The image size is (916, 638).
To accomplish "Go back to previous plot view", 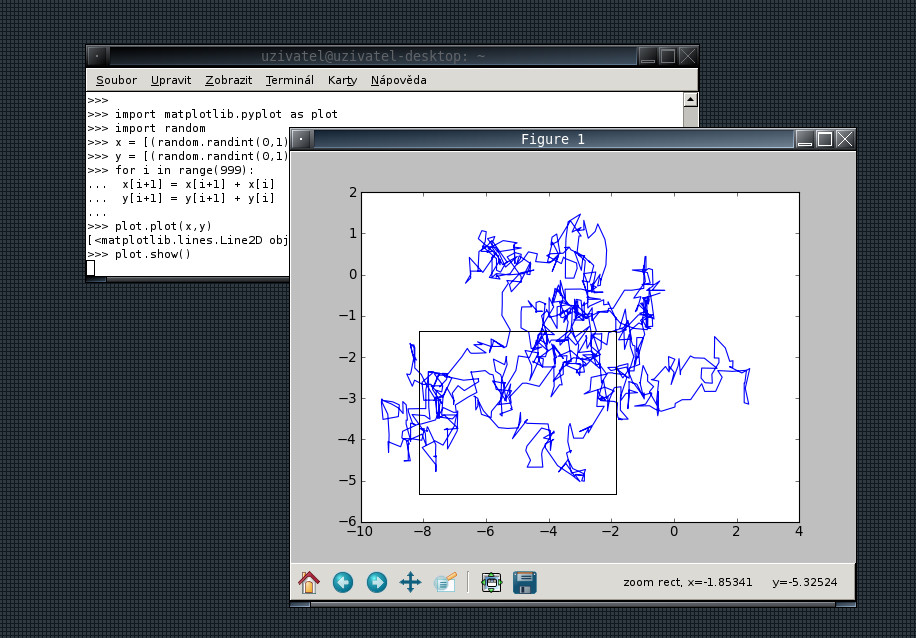I will point(343,582).
